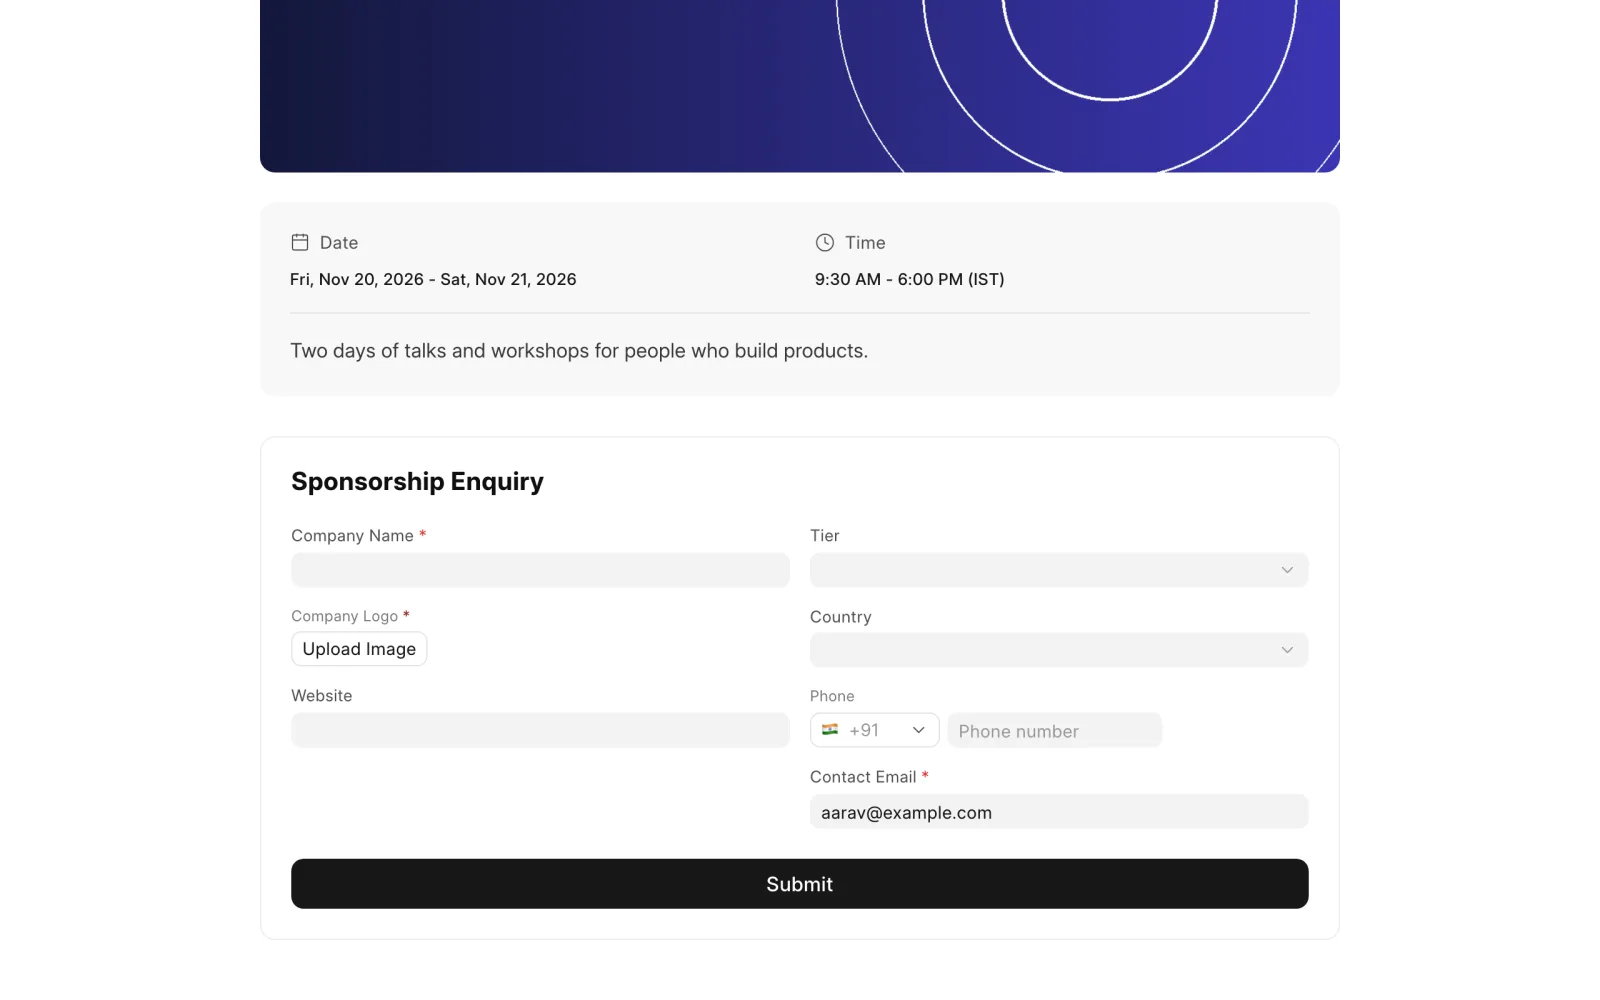Click the 'Company Logo' label
Viewport: 1600px width, 1000px height.
[344, 616]
